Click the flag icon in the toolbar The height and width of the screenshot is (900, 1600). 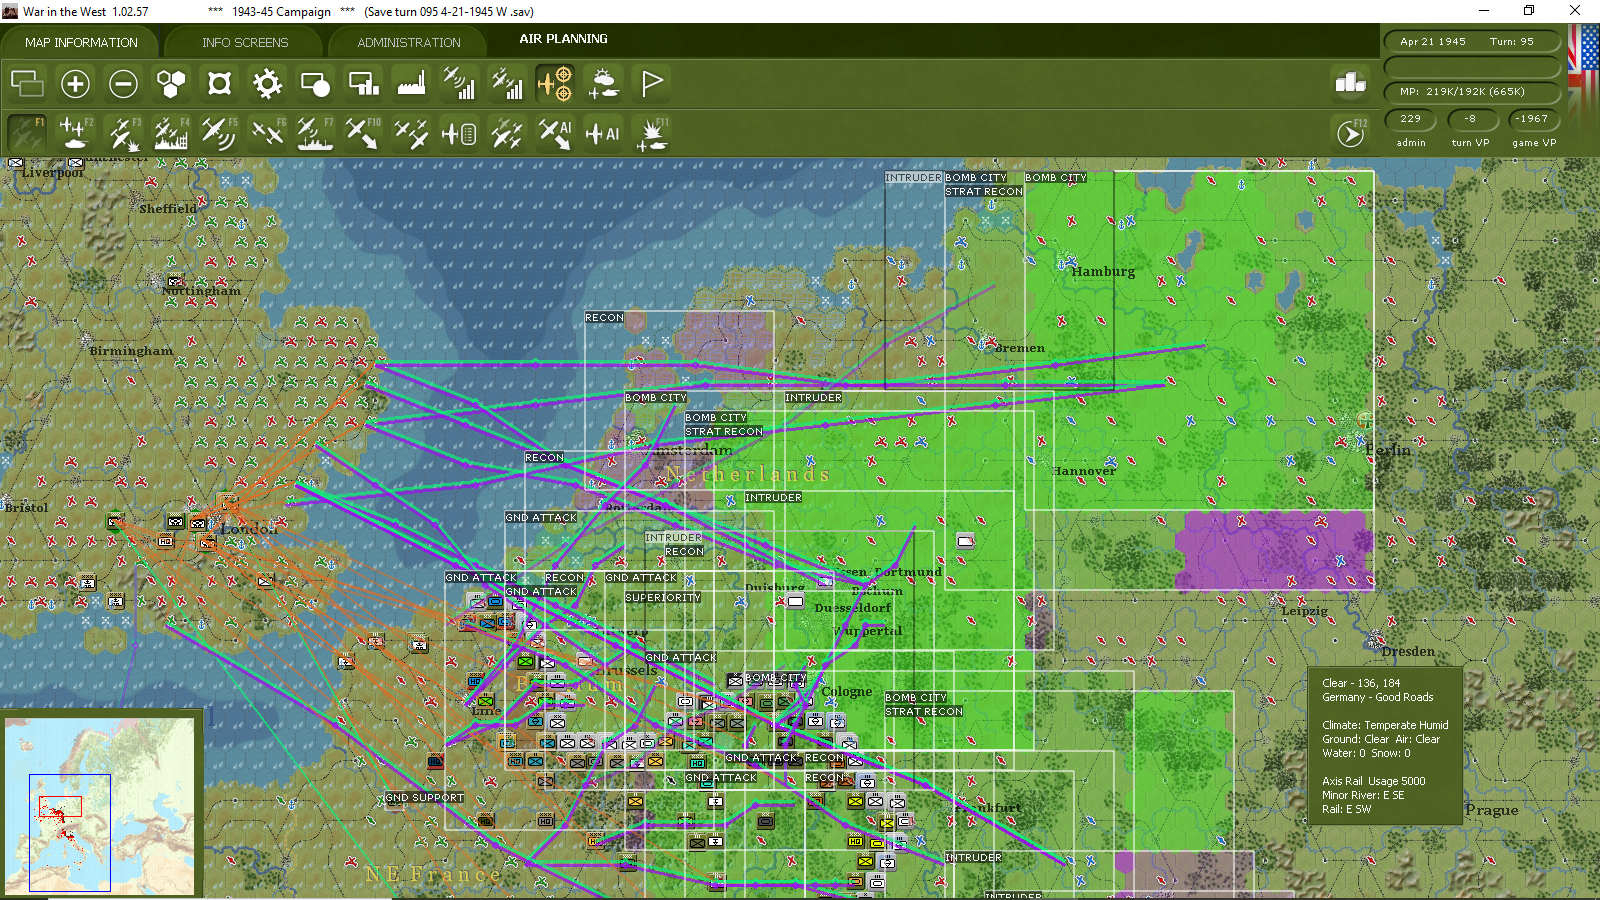(651, 83)
